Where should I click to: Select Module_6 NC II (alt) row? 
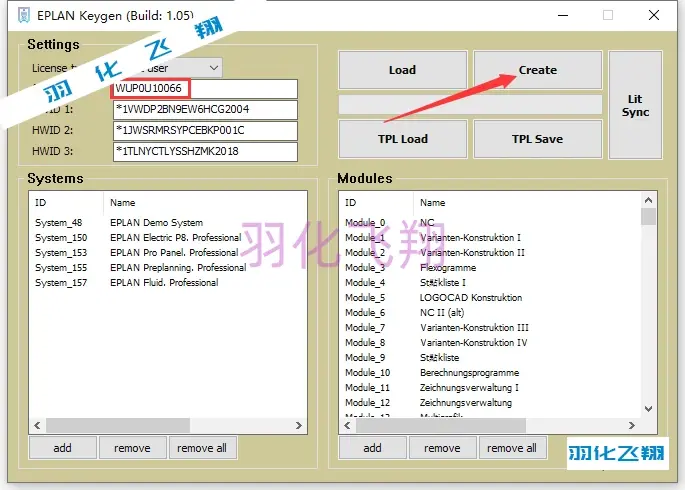point(490,313)
